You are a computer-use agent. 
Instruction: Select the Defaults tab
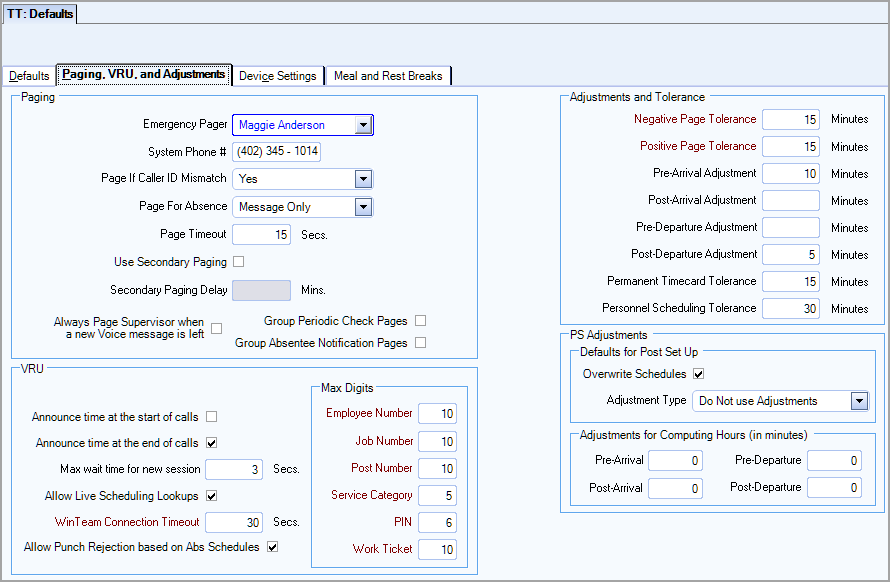29,75
